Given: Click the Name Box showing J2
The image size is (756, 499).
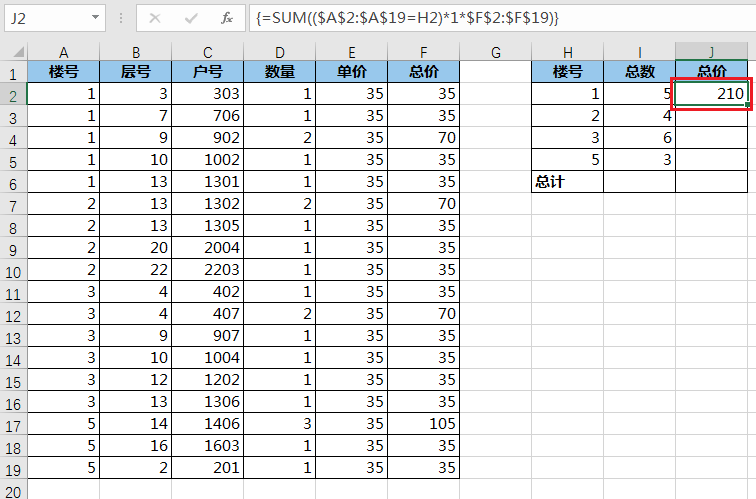Looking at the screenshot, I should [54, 18].
